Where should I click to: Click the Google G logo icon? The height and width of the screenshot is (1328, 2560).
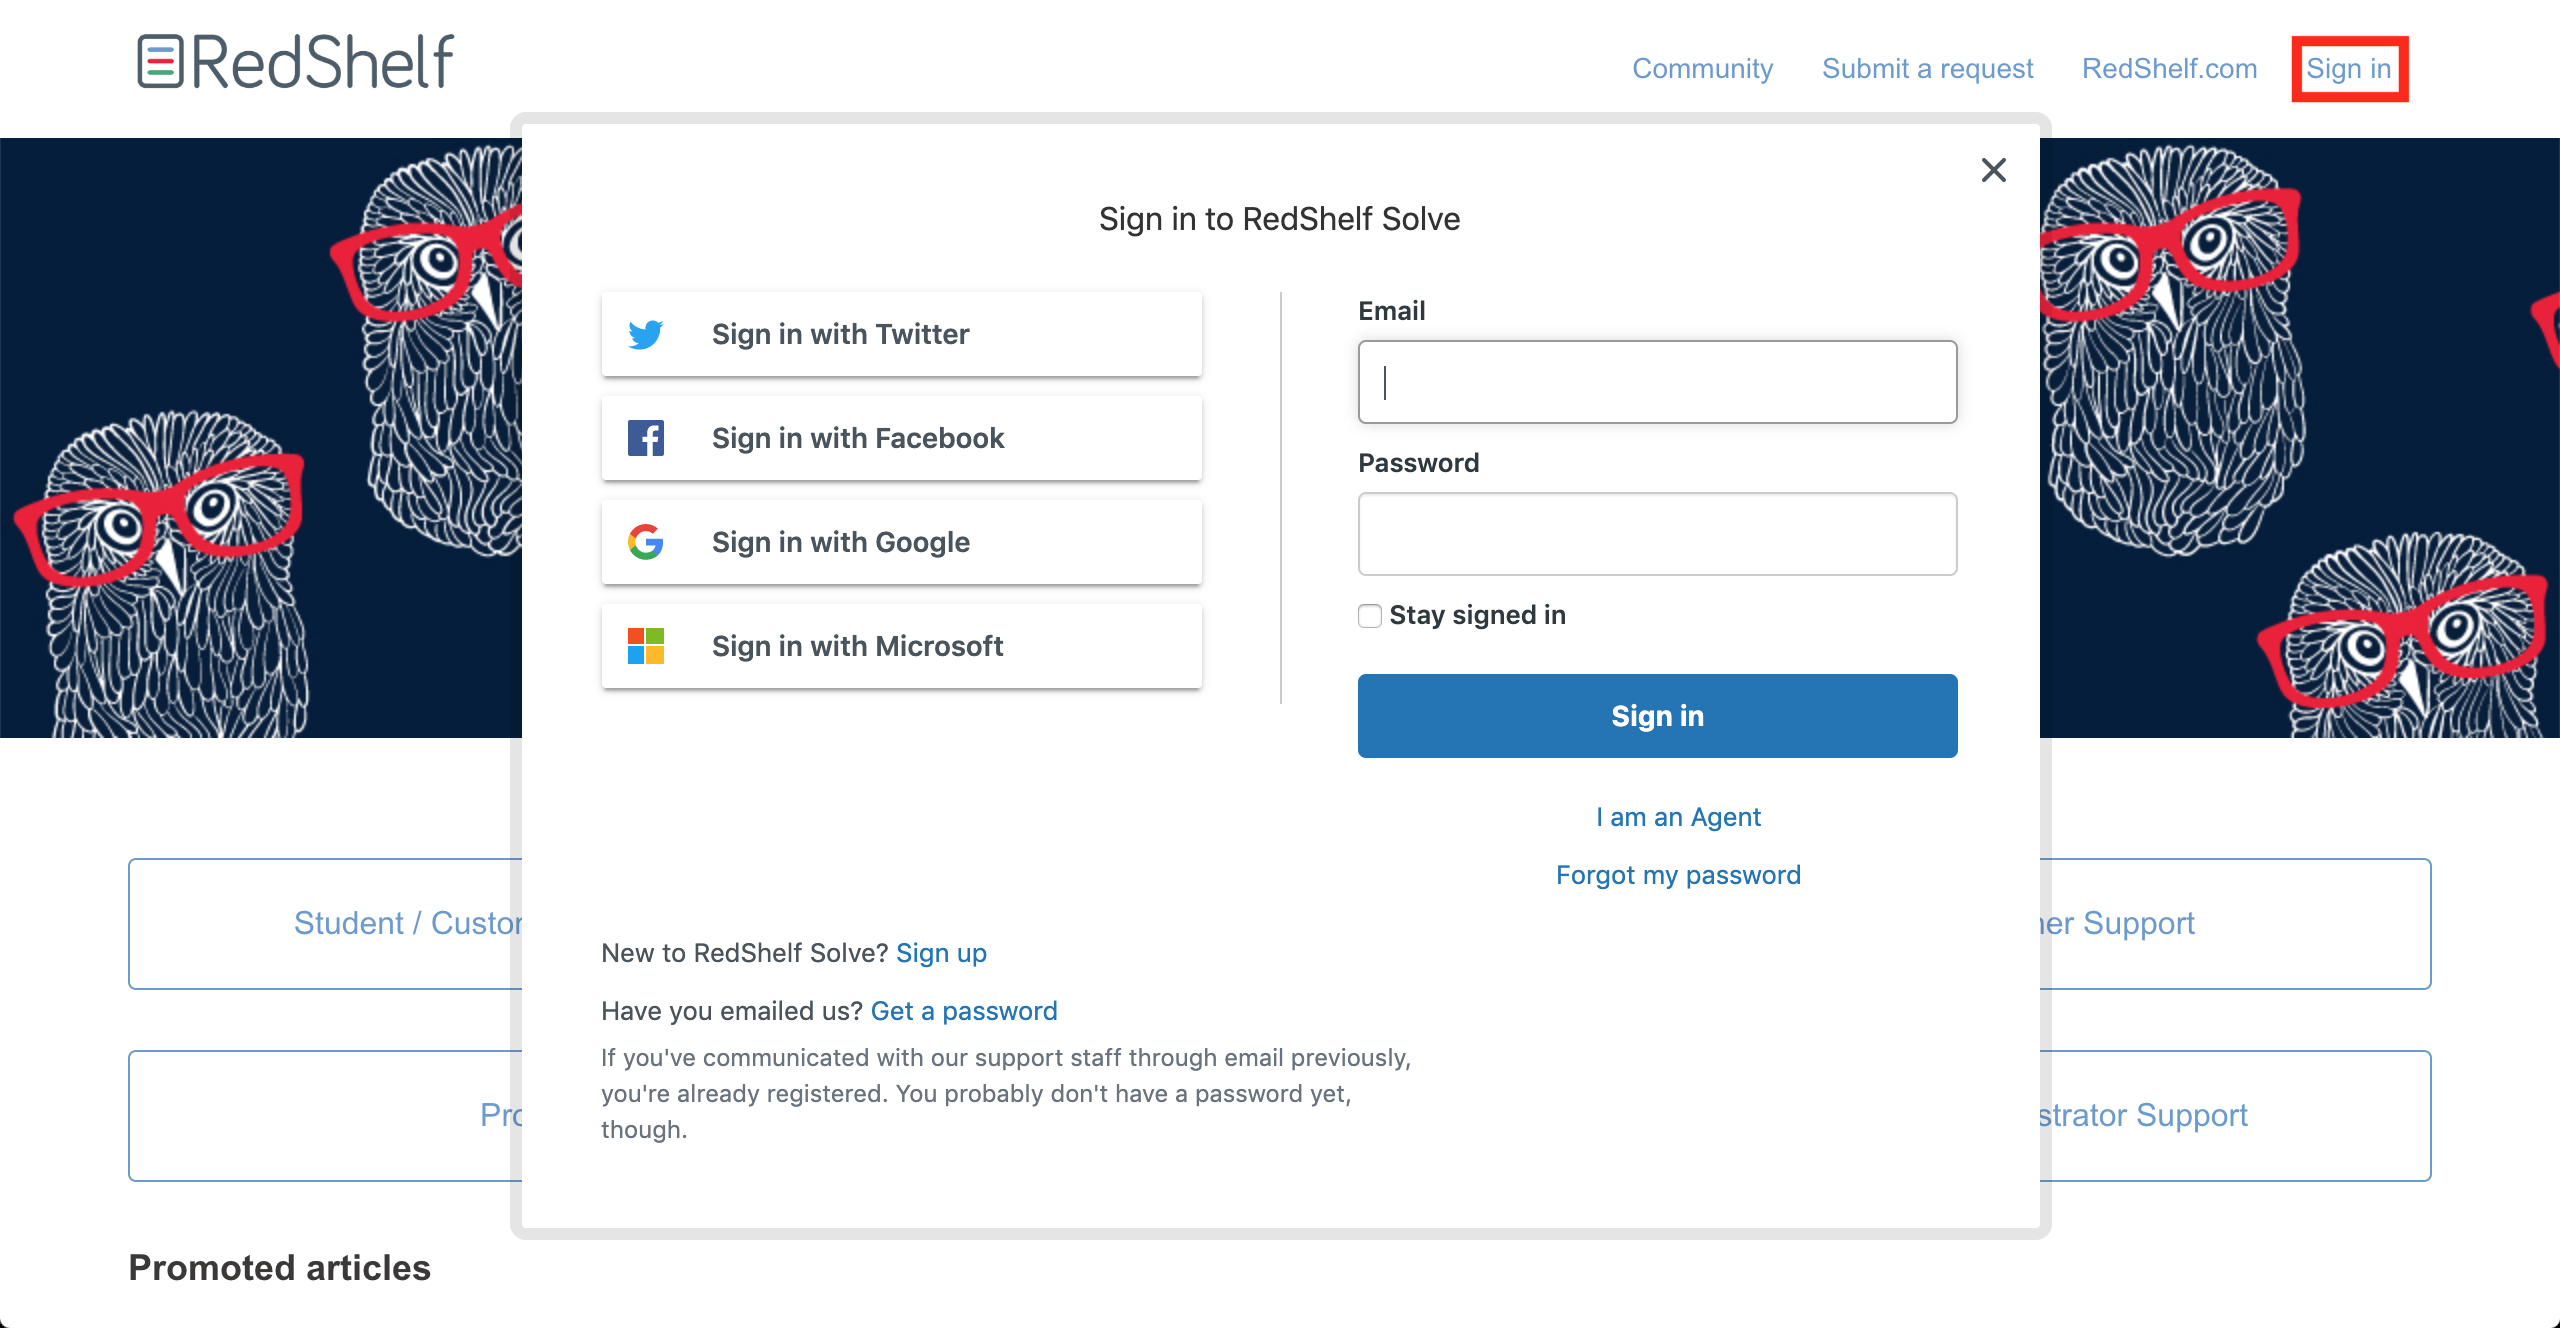(646, 542)
